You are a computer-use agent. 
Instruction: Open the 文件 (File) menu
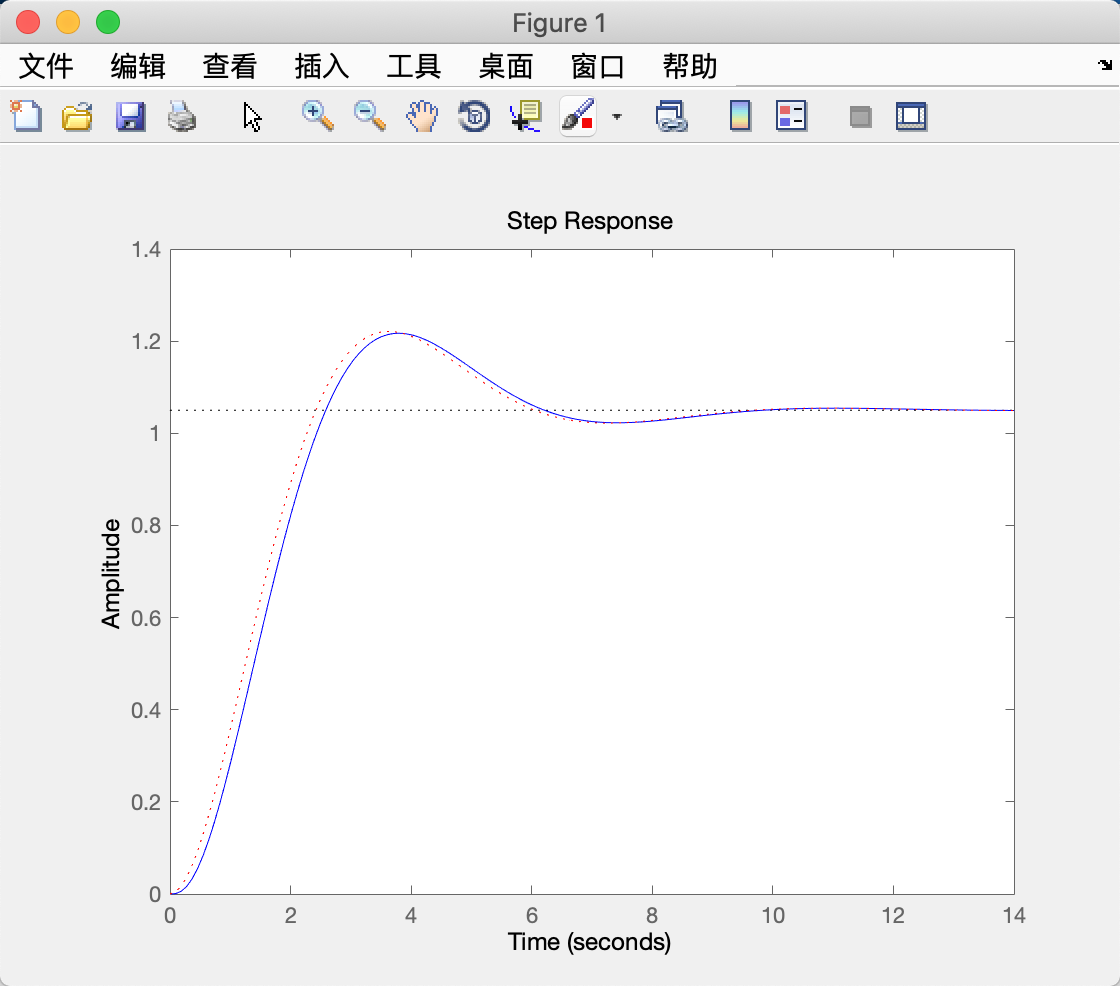tap(46, 66)
